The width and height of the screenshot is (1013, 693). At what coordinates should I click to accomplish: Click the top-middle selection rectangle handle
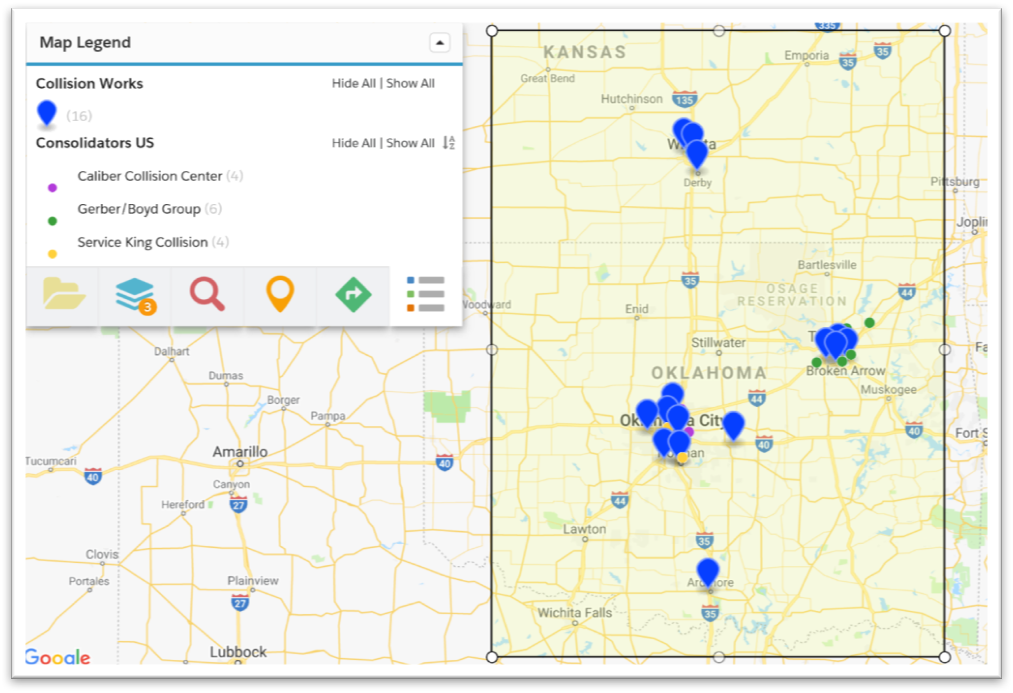point(718,30)
